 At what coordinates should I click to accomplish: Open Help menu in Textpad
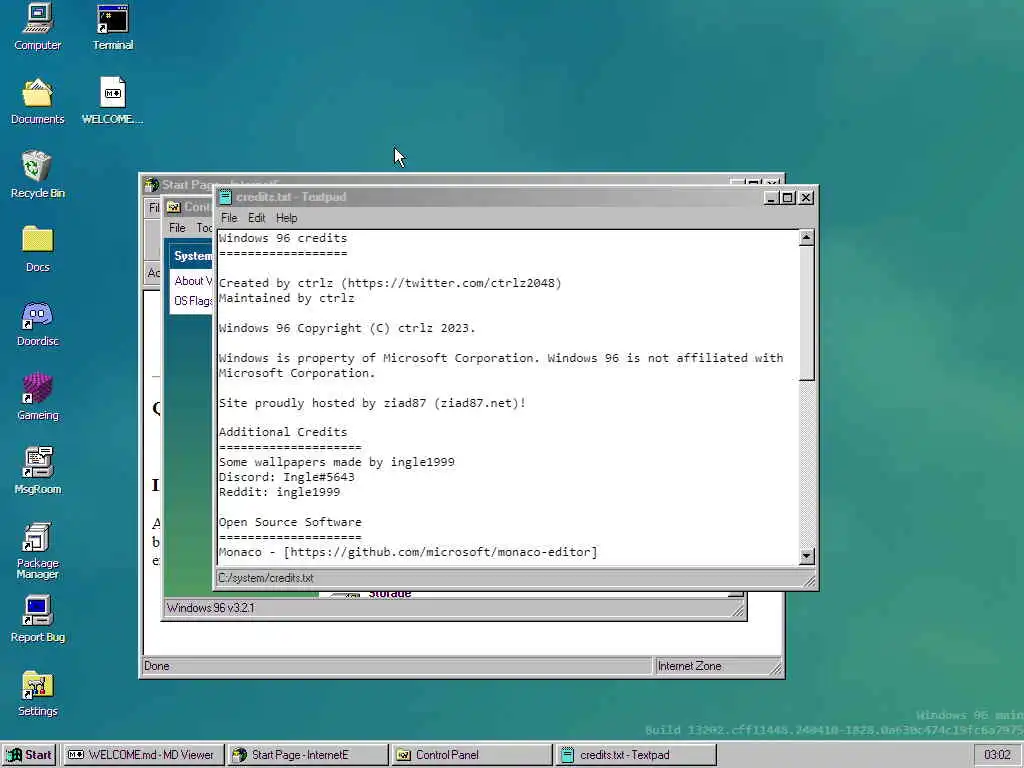click(x=286, y=218)
